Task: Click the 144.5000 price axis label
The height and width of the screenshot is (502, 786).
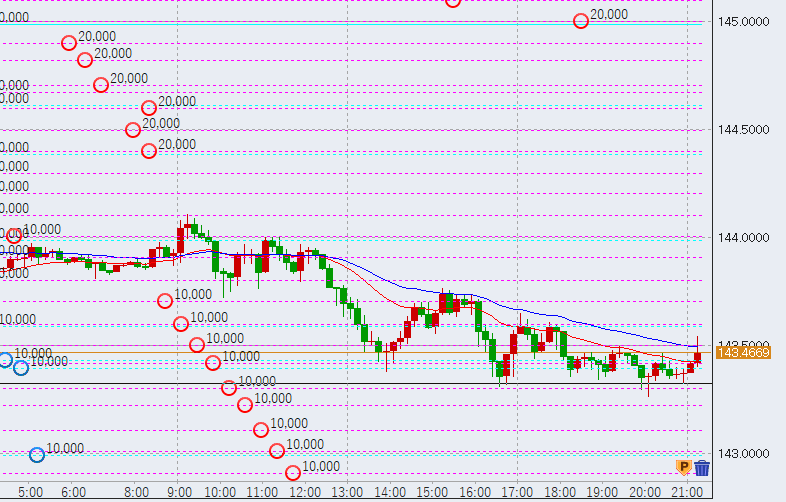Action: (743, 129)
